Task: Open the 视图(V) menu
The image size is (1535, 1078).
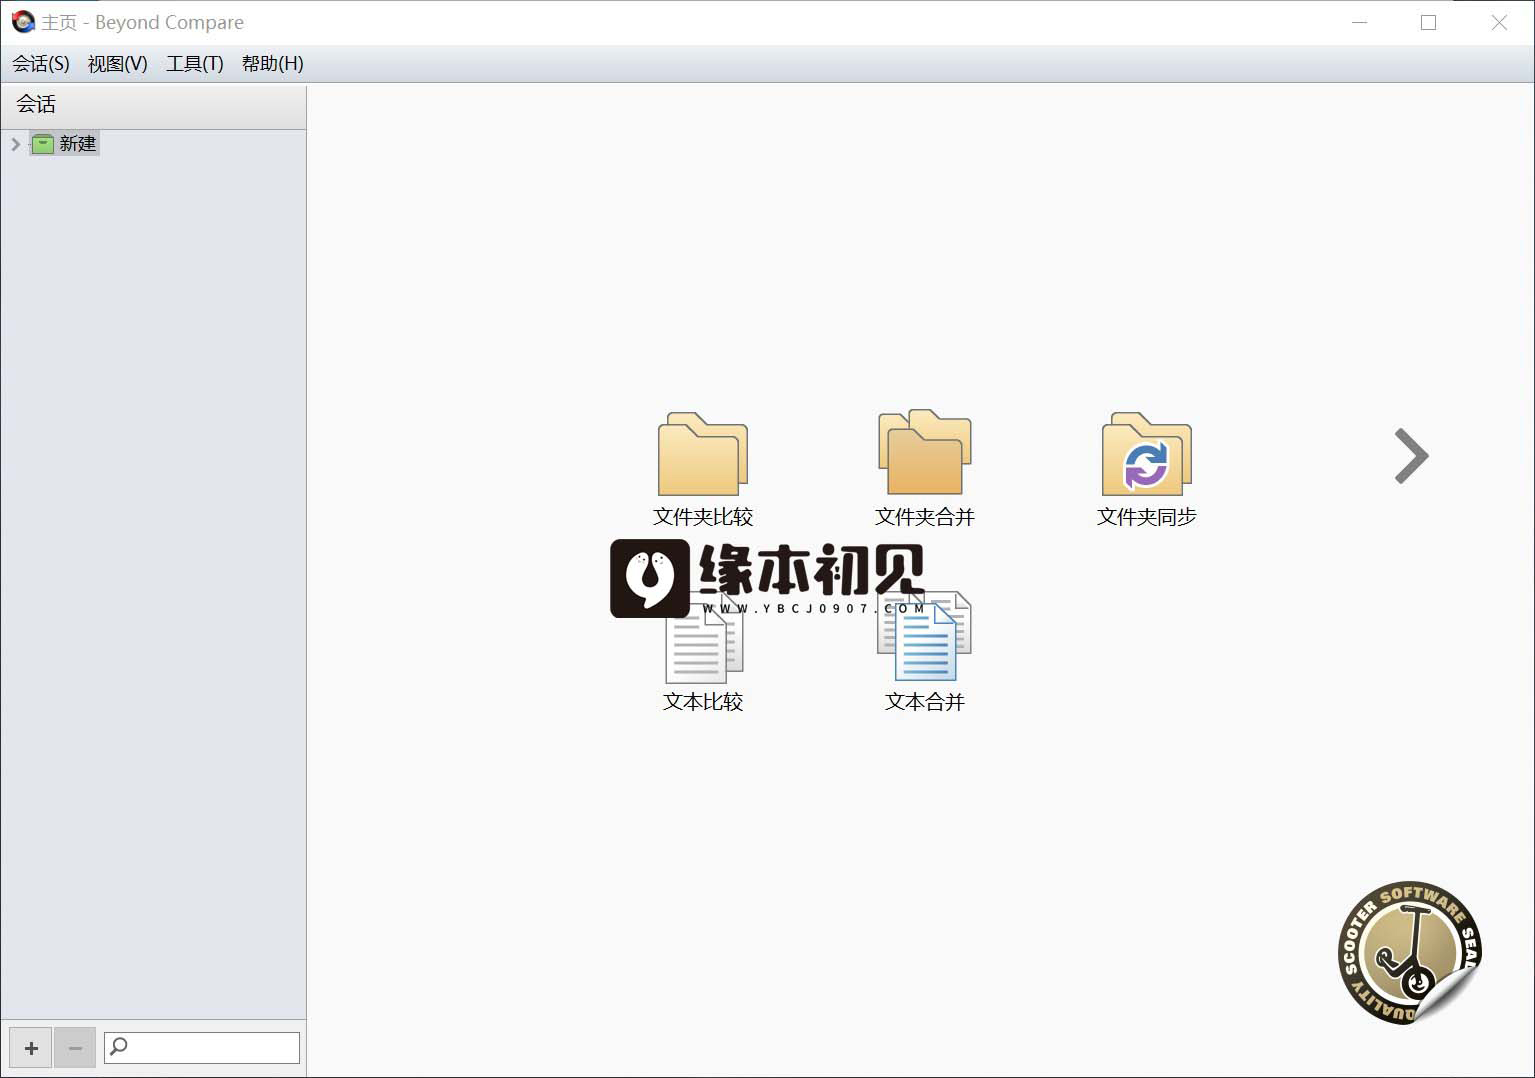Action: click(118, 64)
